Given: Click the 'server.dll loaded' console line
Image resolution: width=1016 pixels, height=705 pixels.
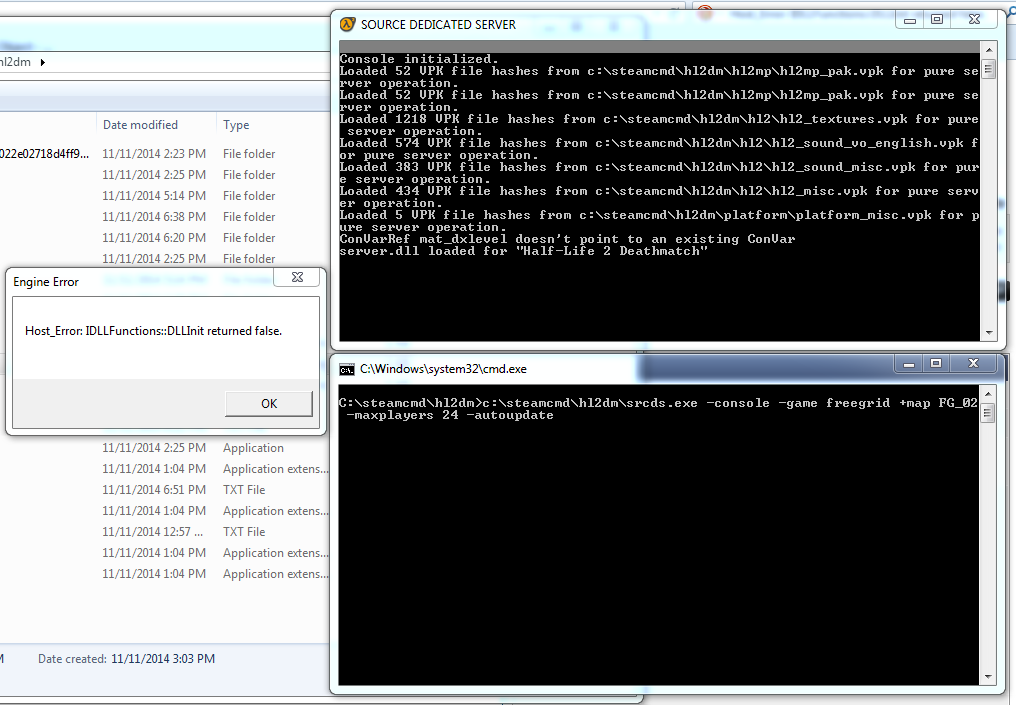Looking at the screenshot, I should 524,251.
